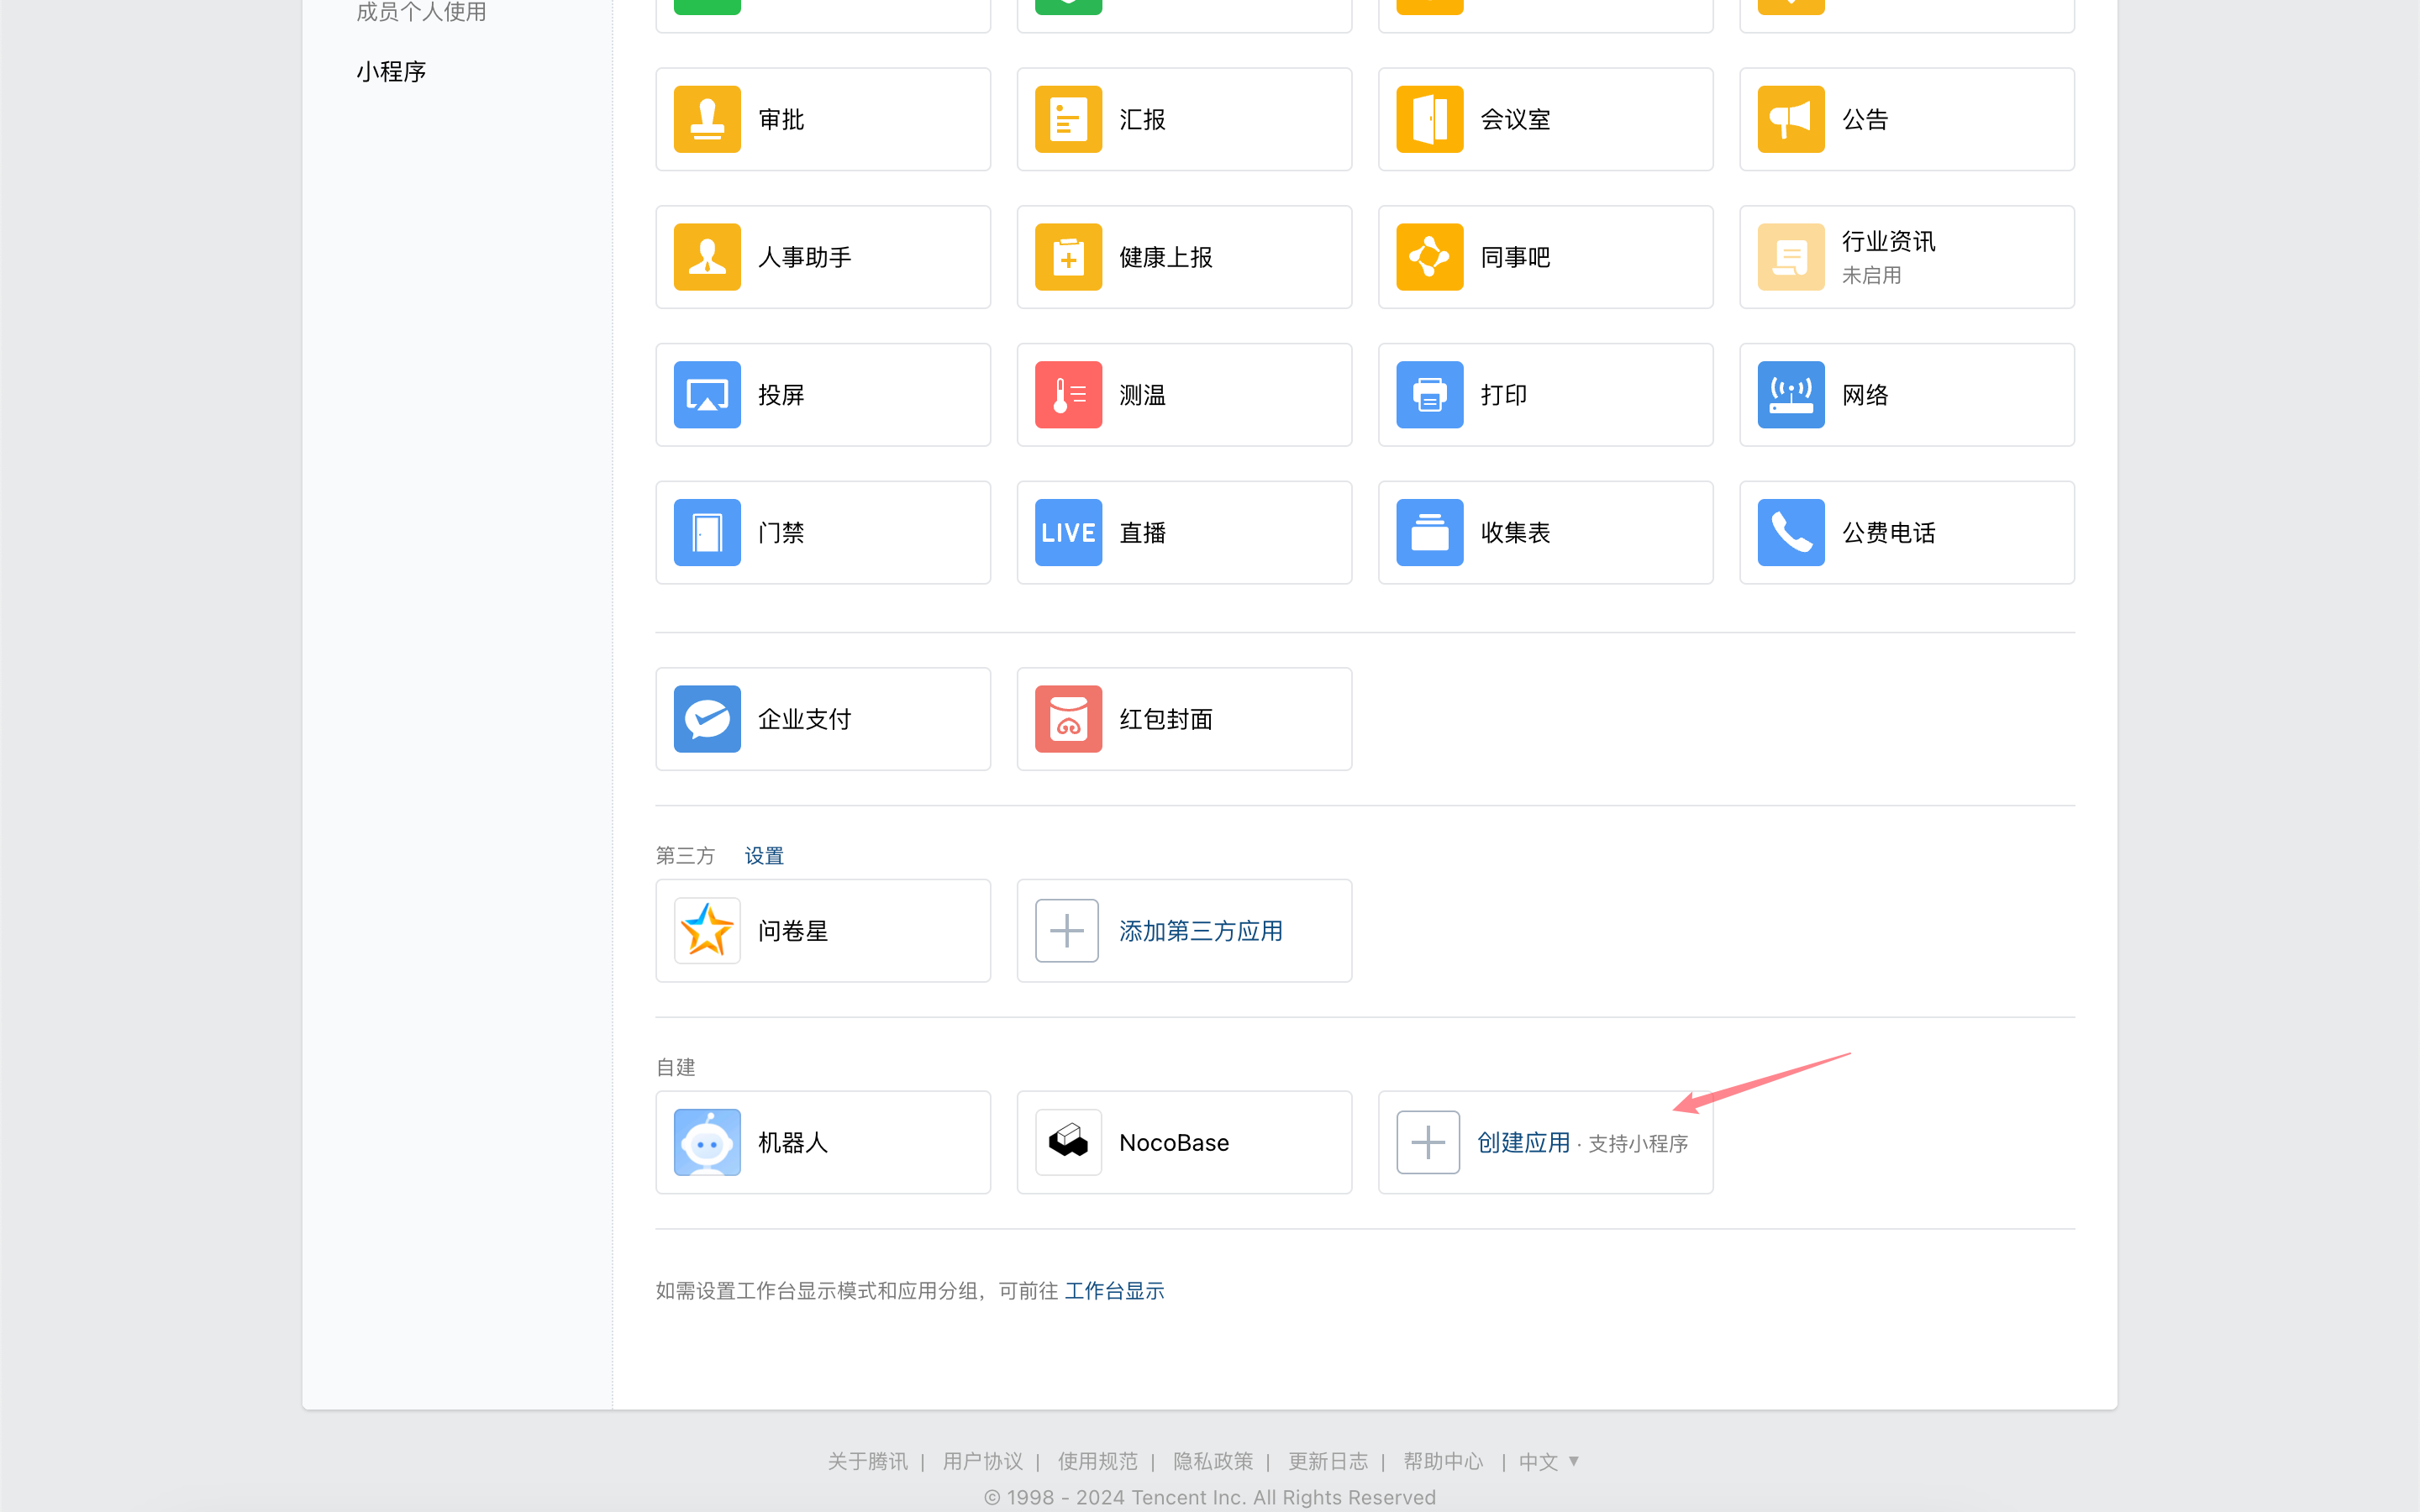Open the 测温 thermometer icon
This screenshot has width=2420, height=1512.
[1068, 395]
